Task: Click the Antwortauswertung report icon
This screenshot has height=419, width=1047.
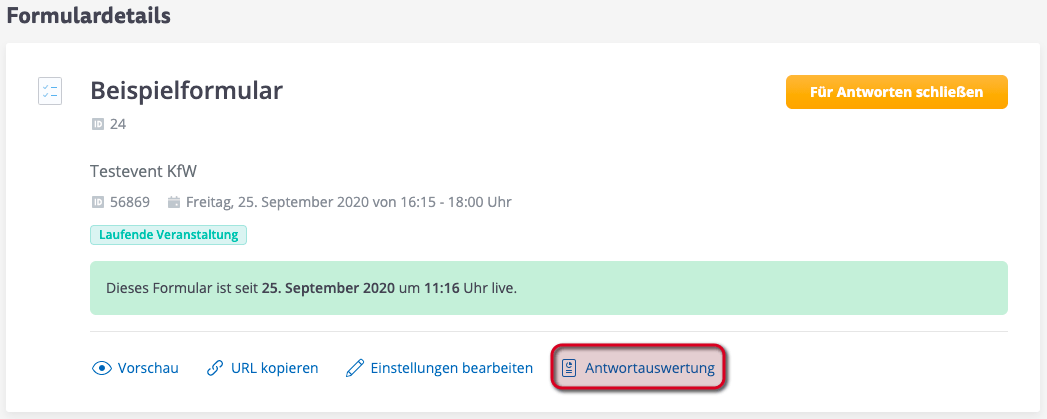Action: (x=569, y=368)
